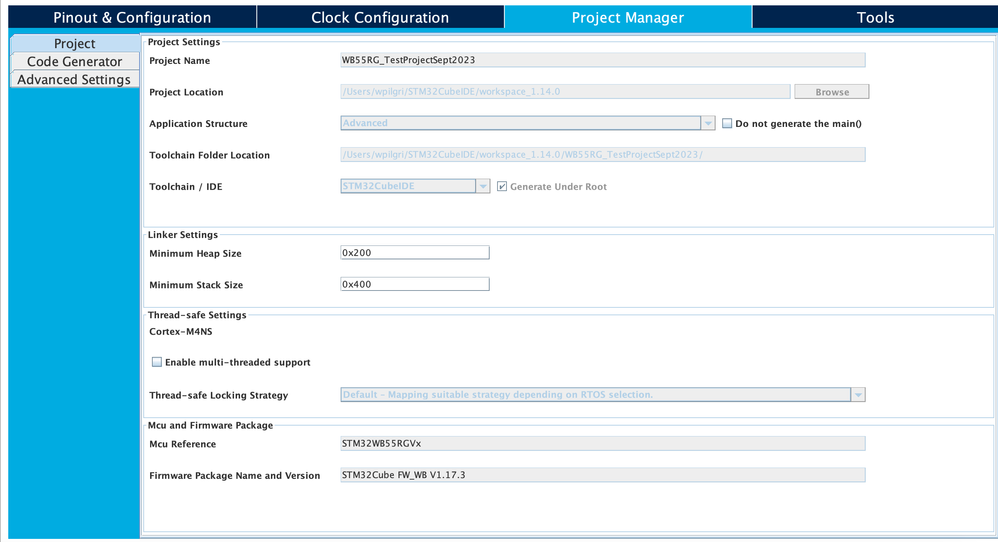
Task: Switch to Pinout & Configuration tab
Action: pos(132,17)
